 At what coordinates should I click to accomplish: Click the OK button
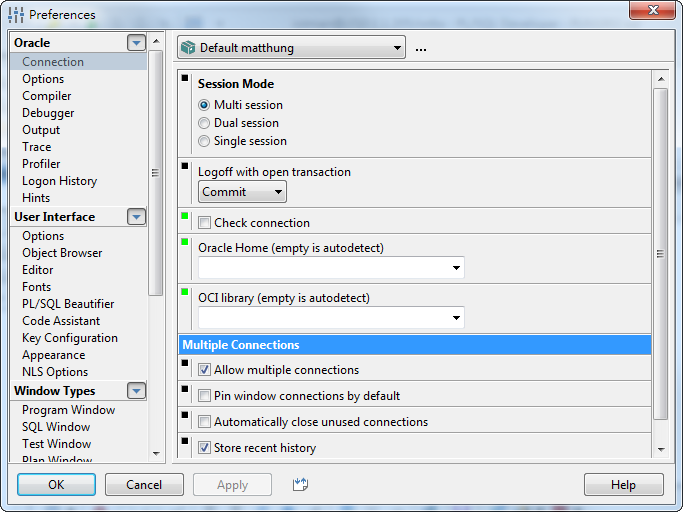[x=56, y=485]
